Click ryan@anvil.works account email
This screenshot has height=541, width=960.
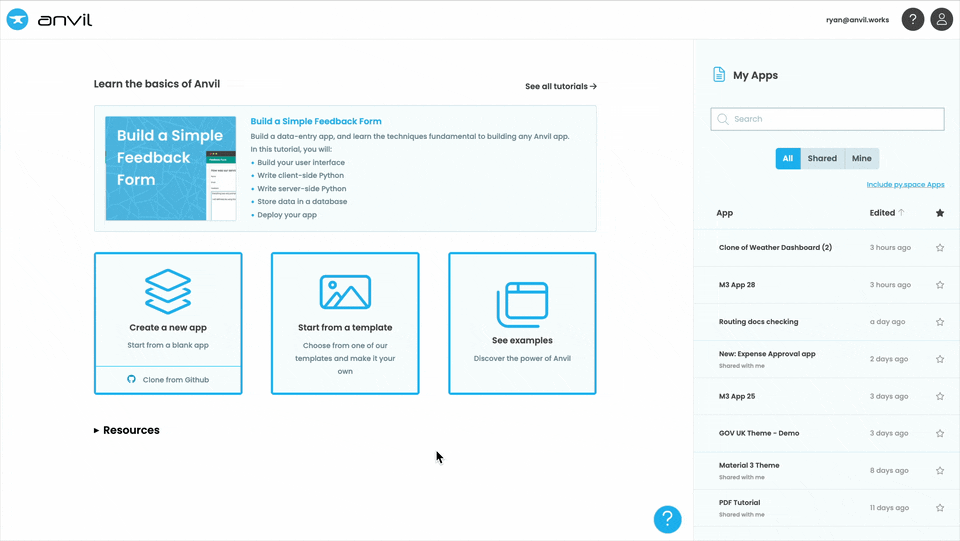(x=857, y=20)
